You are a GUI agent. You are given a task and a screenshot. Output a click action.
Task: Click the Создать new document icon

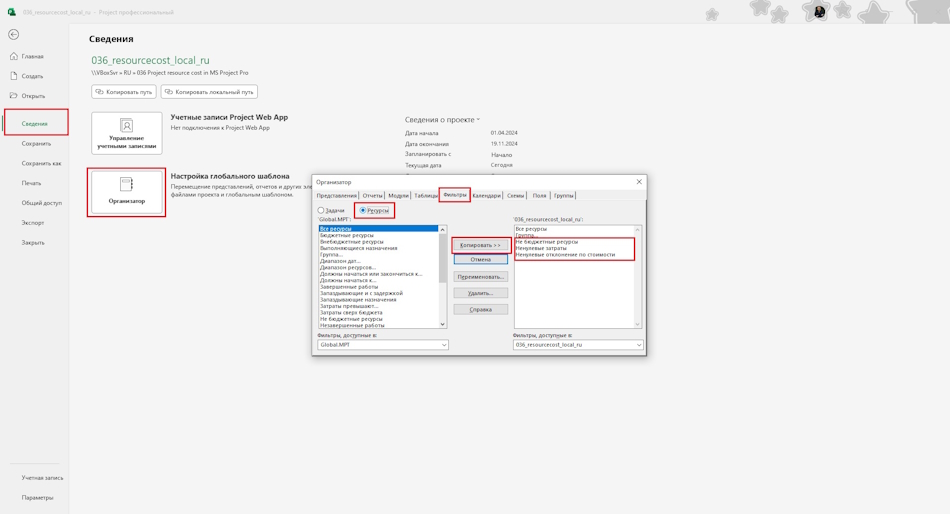pyautogui.click(x=14, y=76)
